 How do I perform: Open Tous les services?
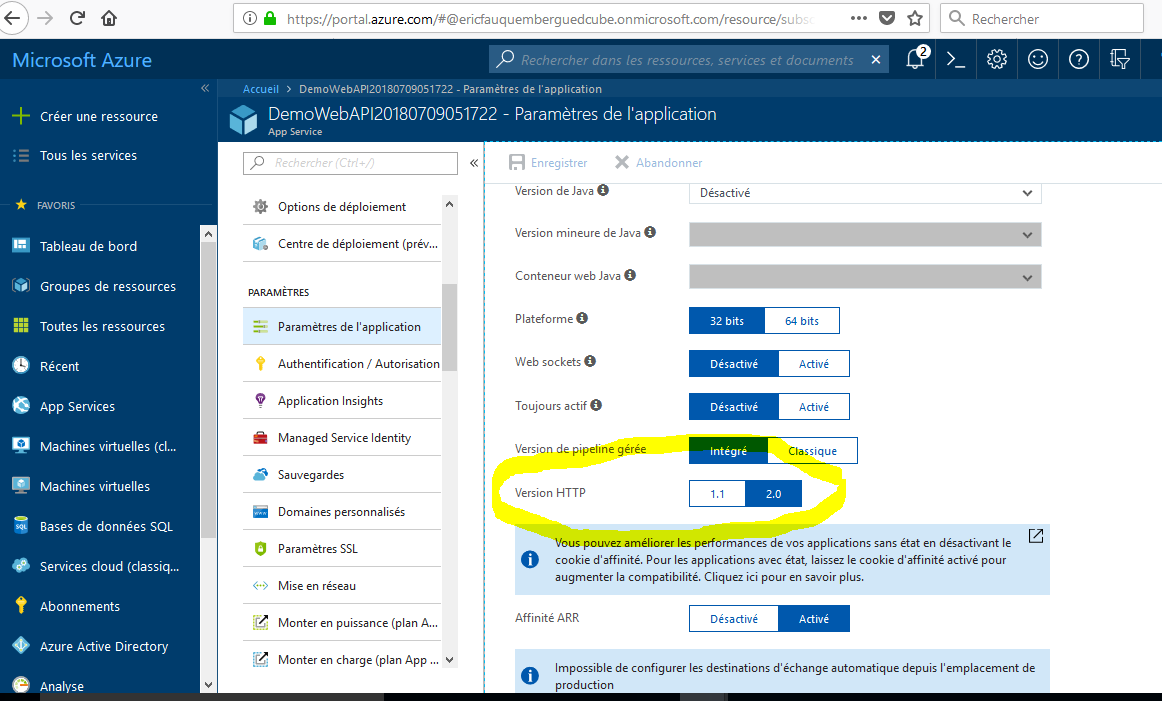[x=88, y=156]
